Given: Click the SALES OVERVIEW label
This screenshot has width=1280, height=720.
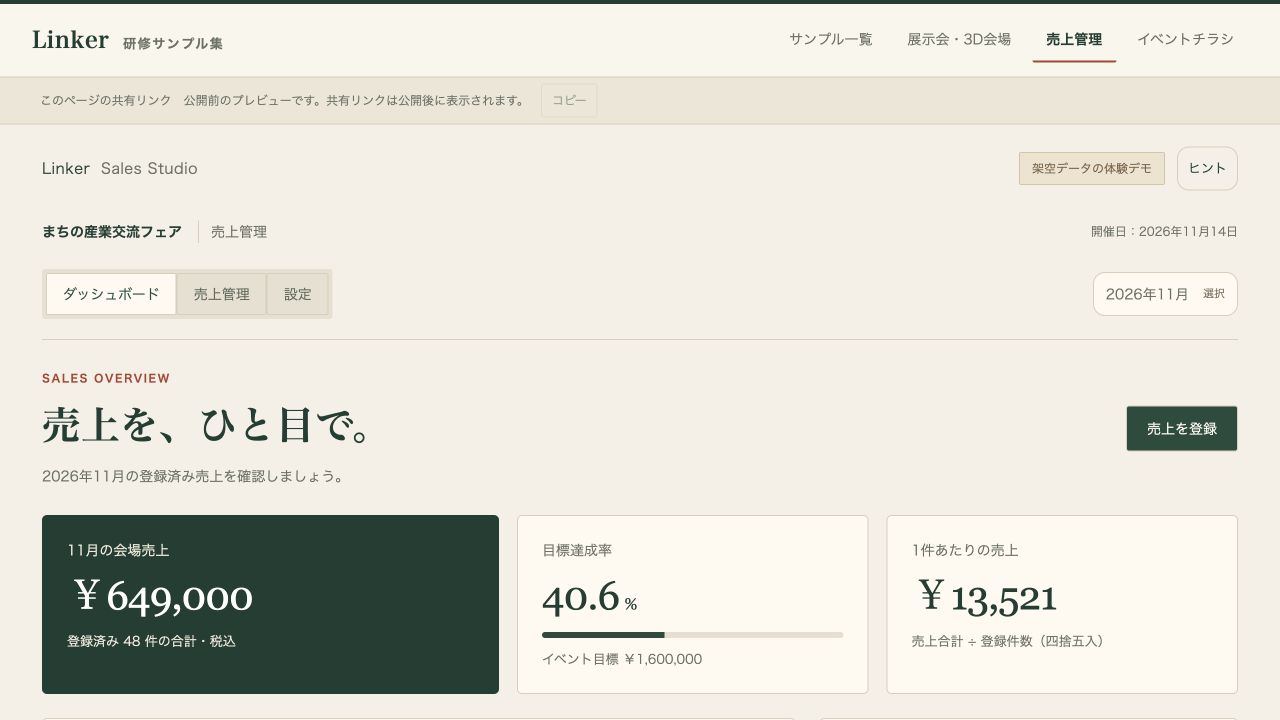Looking at the screenshot, I should [106, 378].
